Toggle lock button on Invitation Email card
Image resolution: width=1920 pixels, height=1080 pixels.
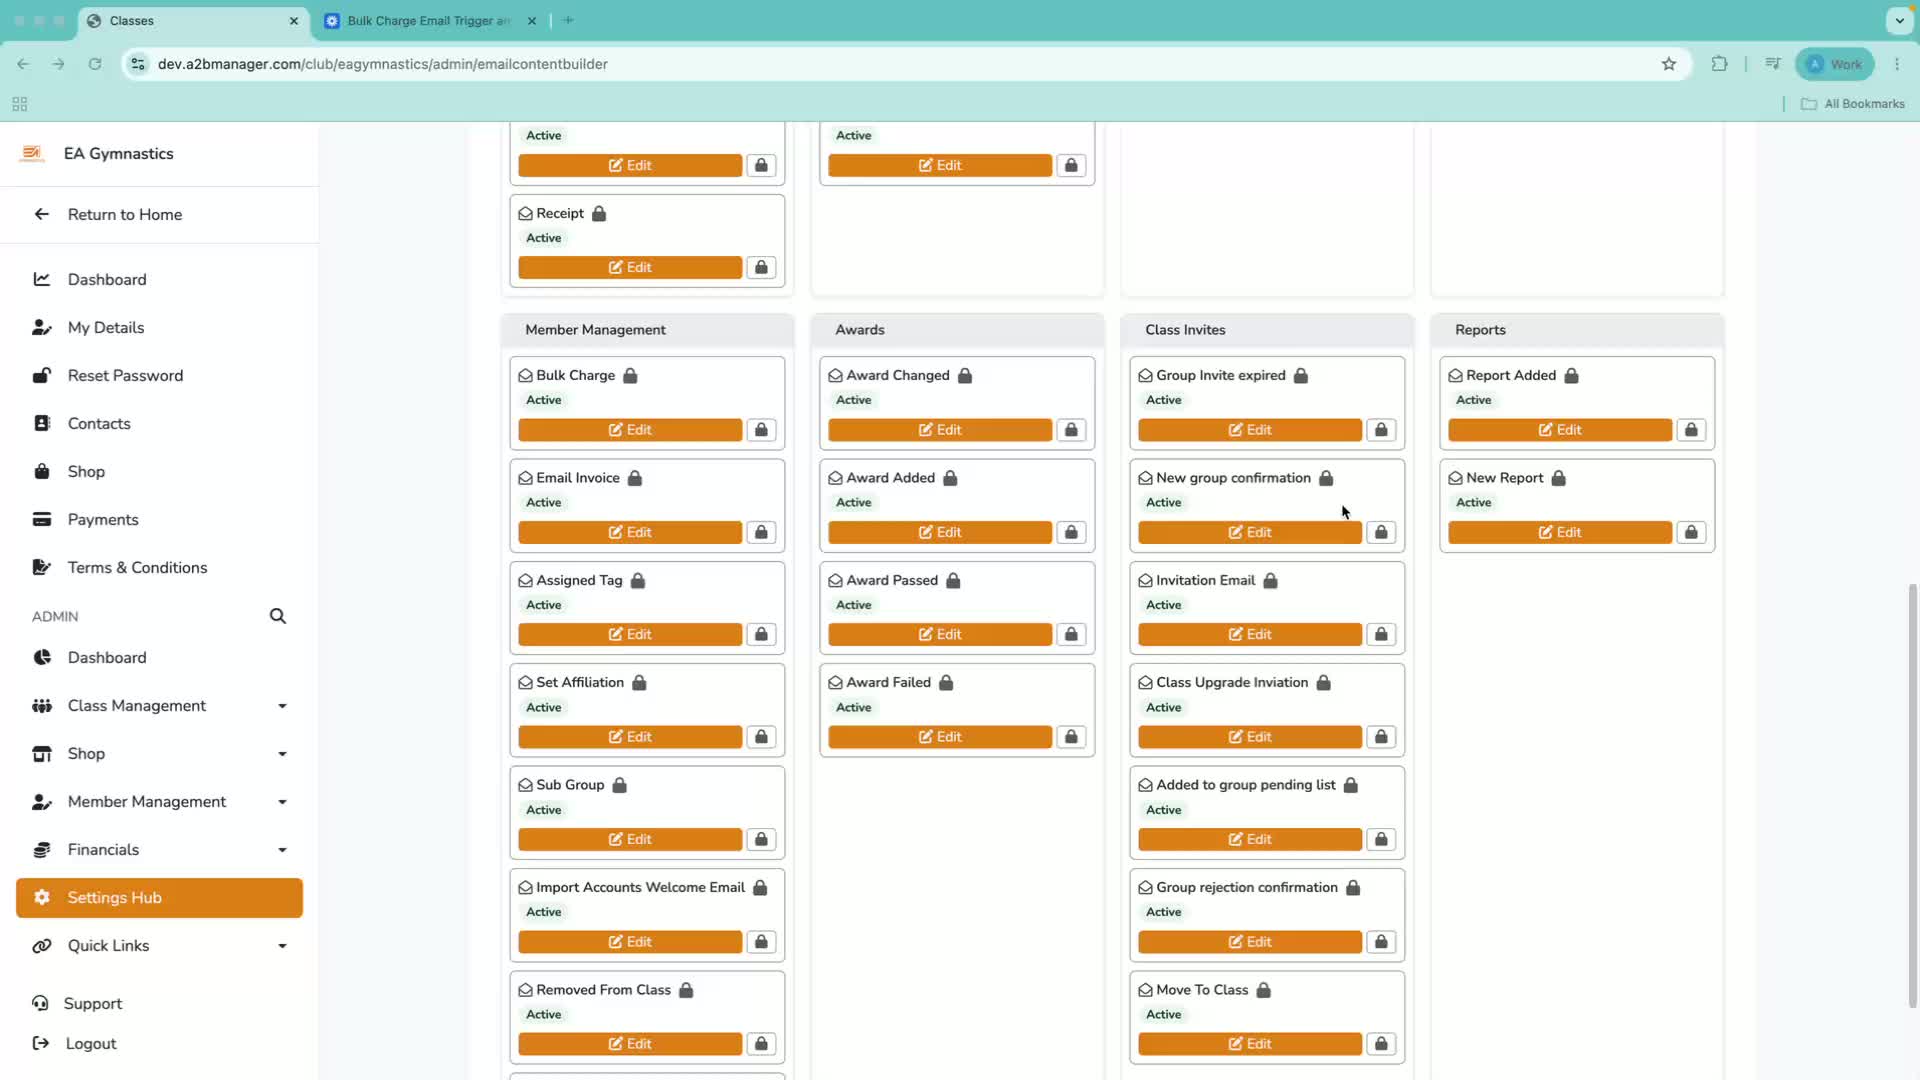1381,635
